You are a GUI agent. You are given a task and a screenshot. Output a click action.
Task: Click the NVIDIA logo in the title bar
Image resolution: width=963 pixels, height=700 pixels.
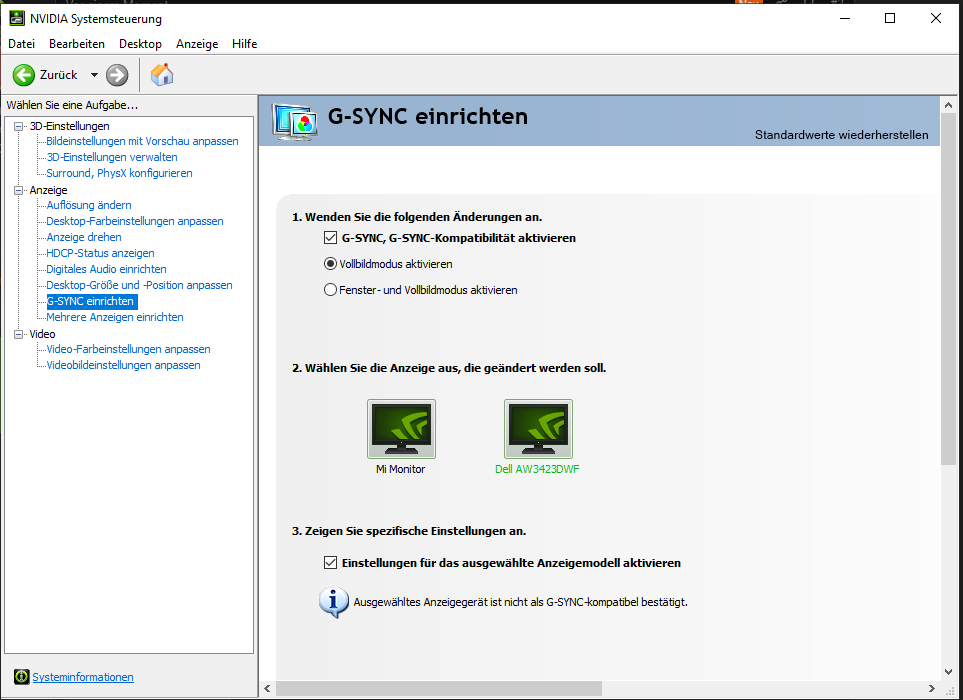[x=17, y=18]
